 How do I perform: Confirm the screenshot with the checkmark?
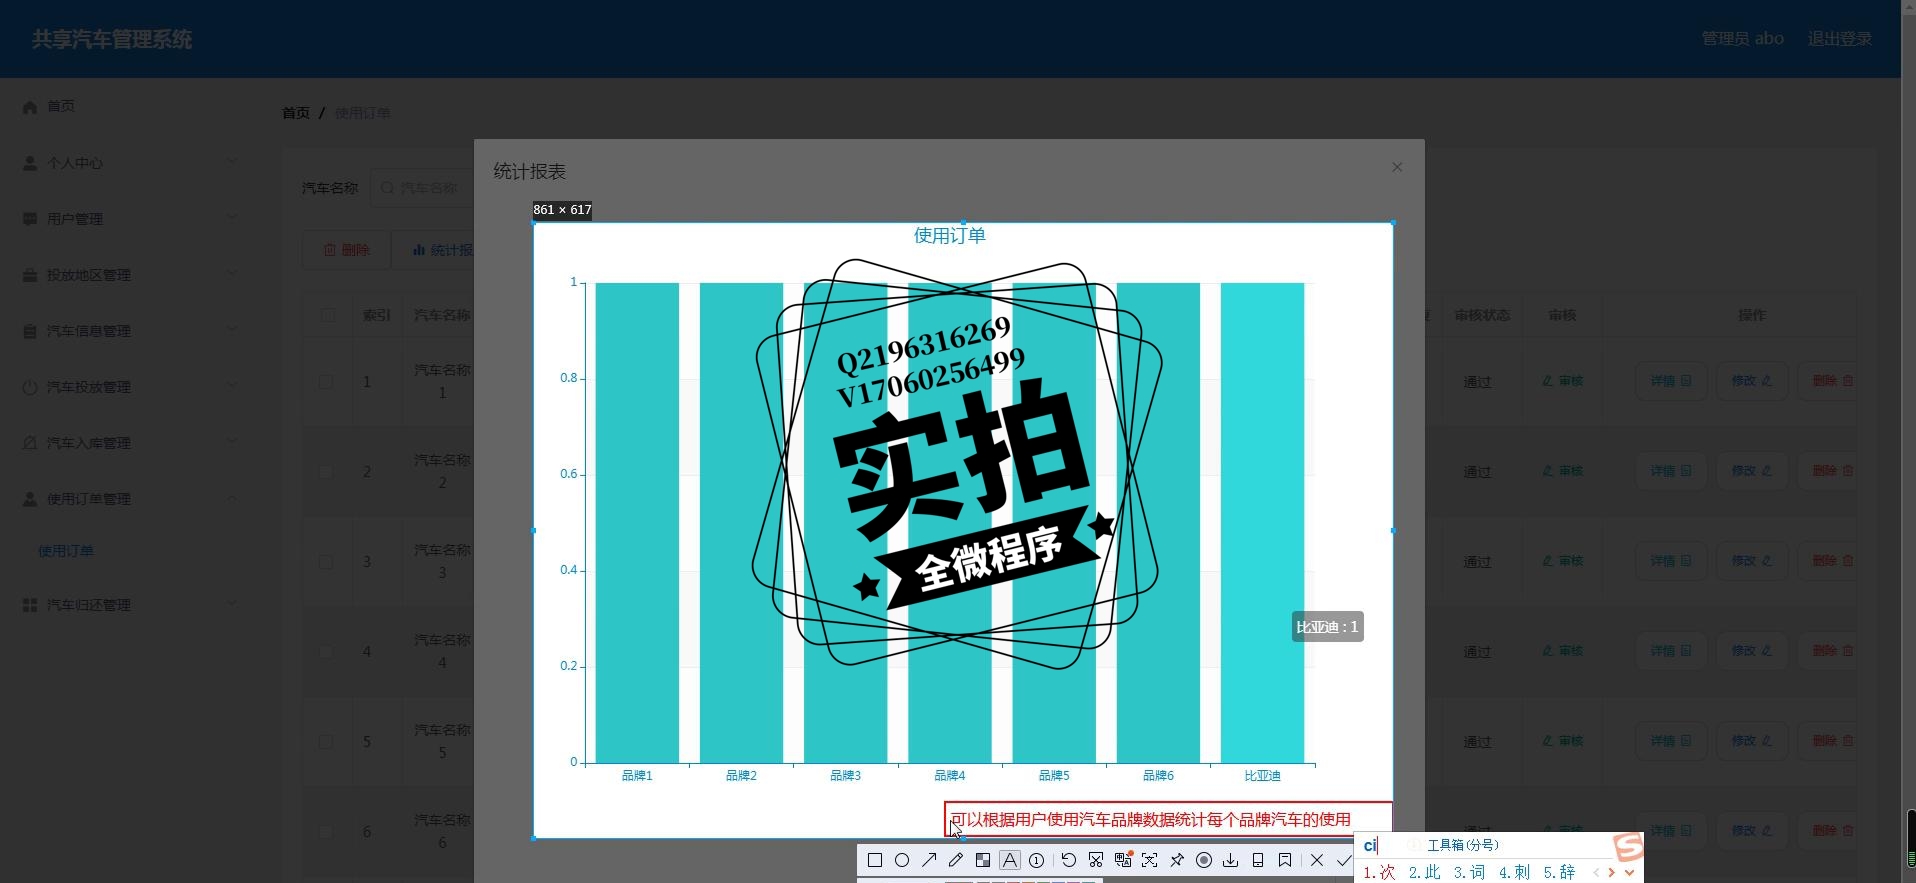1344,860
